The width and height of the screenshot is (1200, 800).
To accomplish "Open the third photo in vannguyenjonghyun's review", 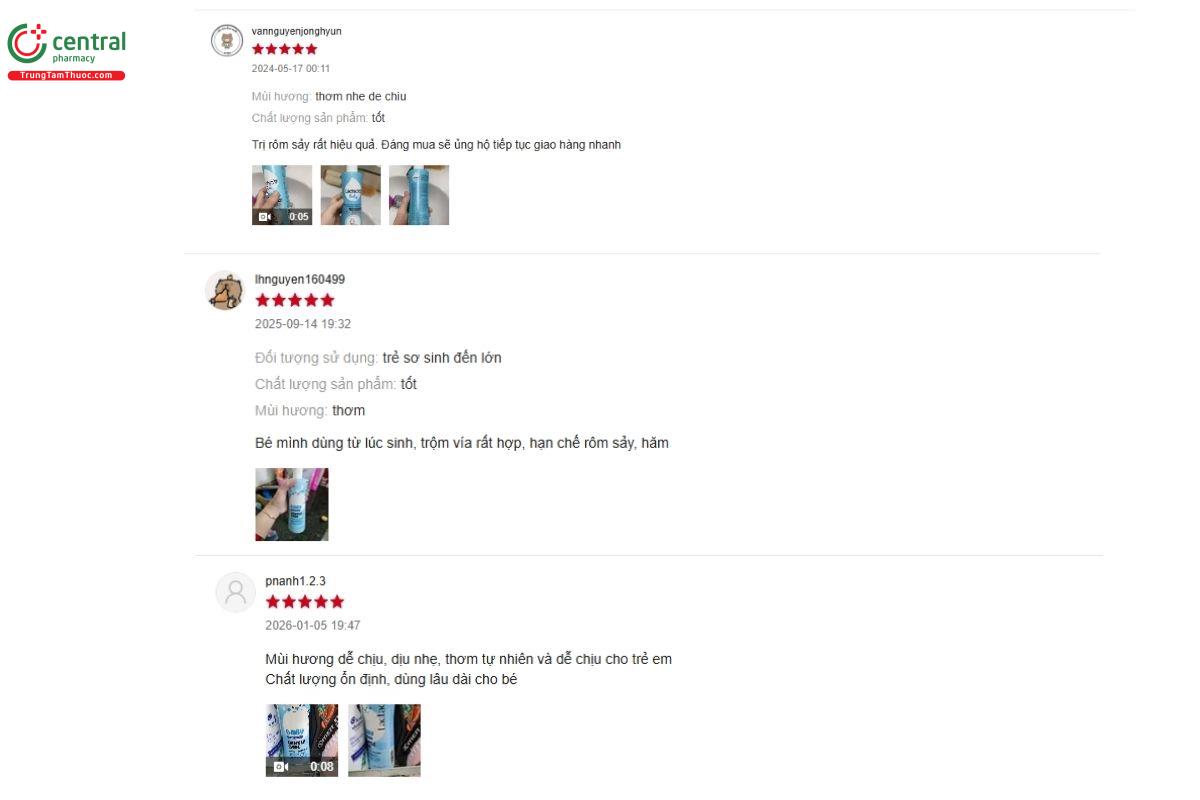I will click(419, 195).
